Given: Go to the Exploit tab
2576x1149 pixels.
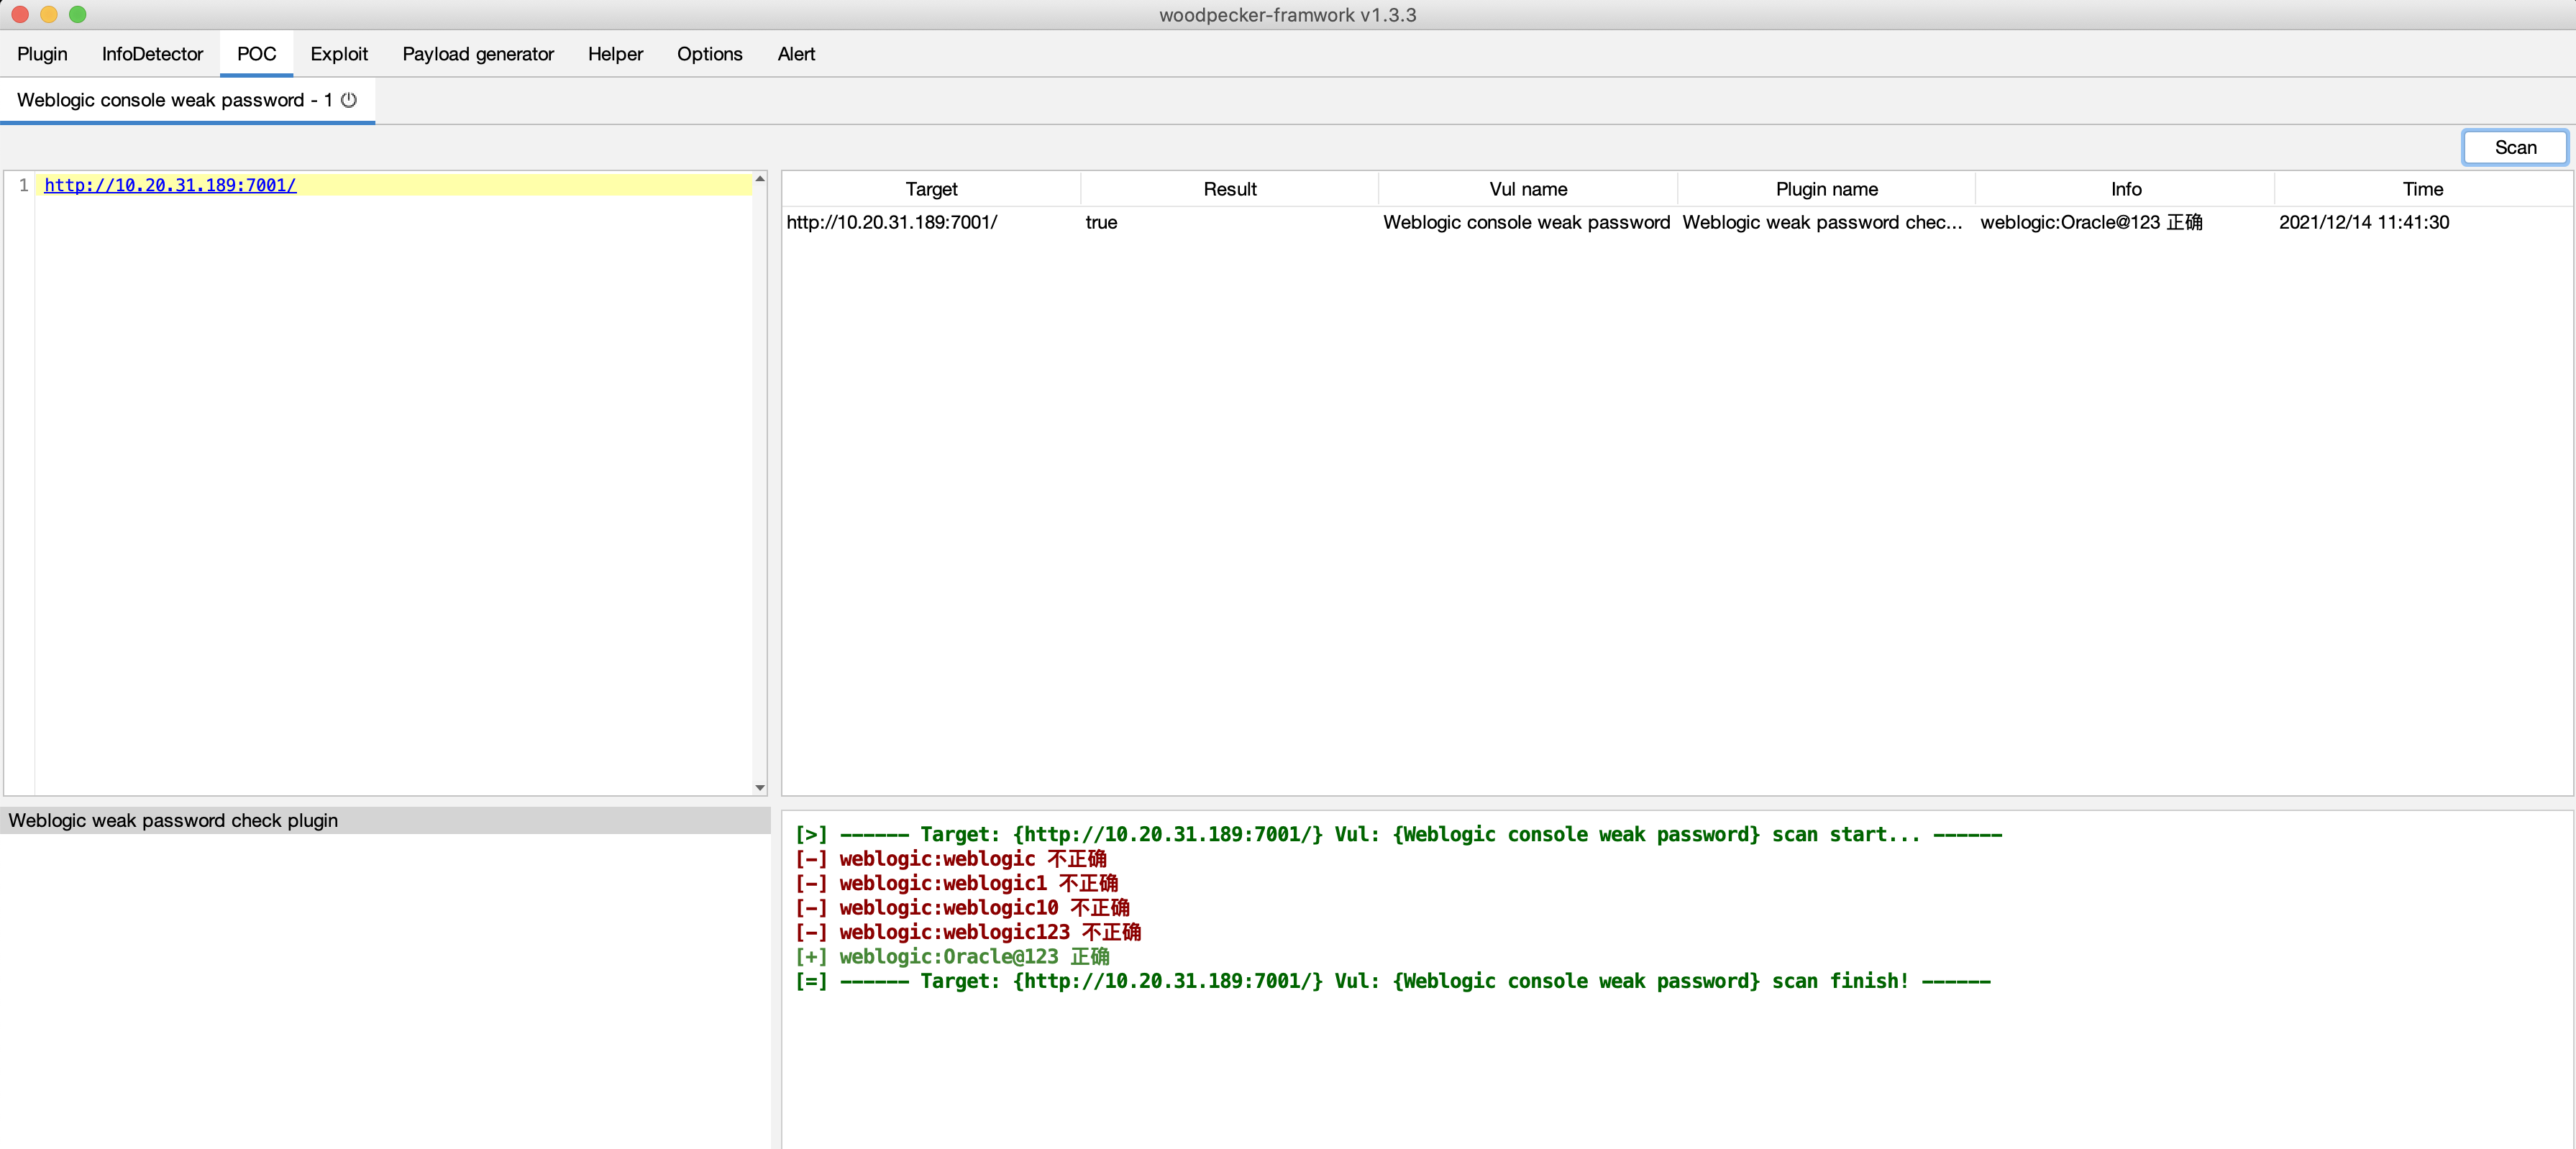Looking at the screenshot, I should (x=339, y=54).
